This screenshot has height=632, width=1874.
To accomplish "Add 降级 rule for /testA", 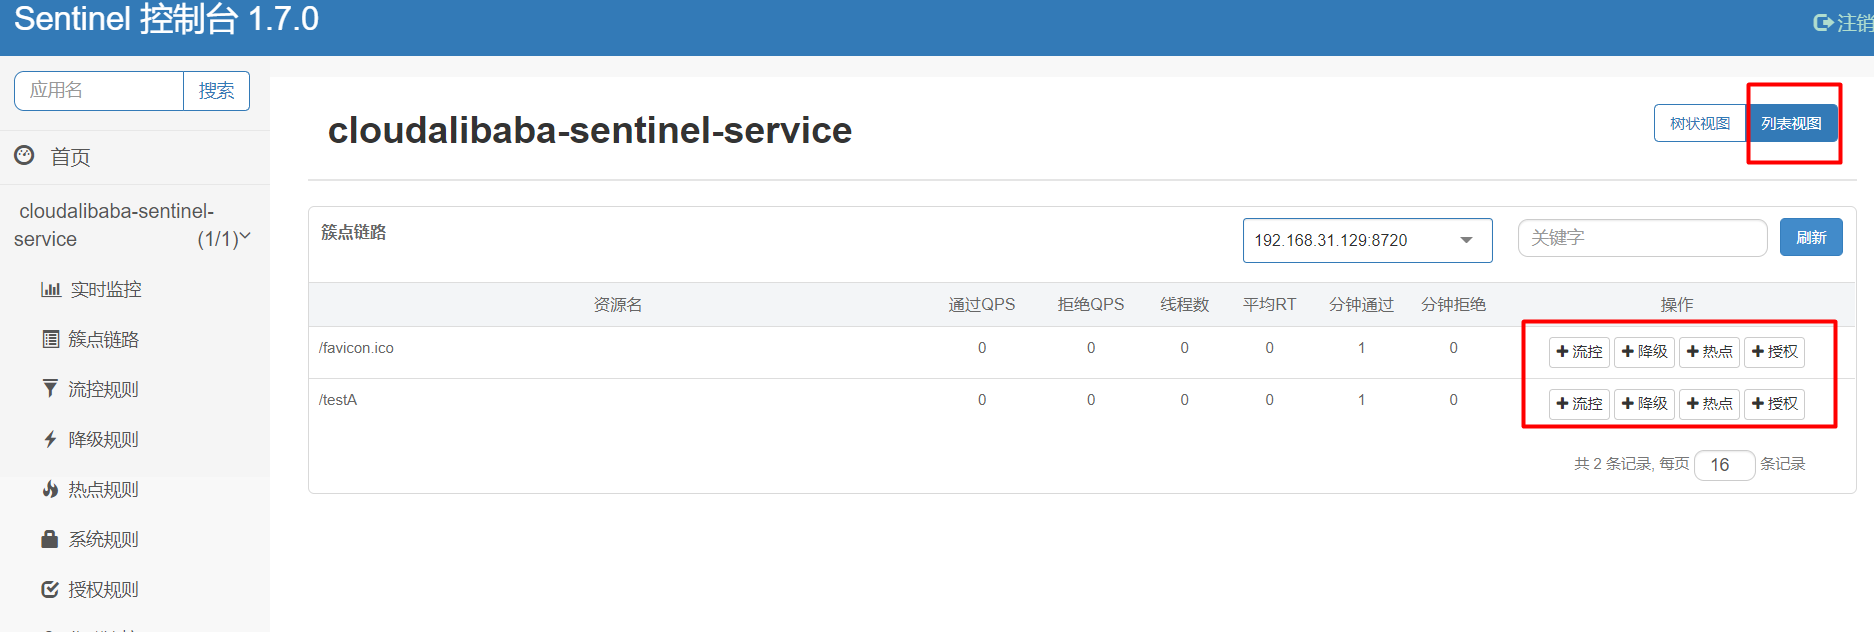I will [x=1644, y=404].
